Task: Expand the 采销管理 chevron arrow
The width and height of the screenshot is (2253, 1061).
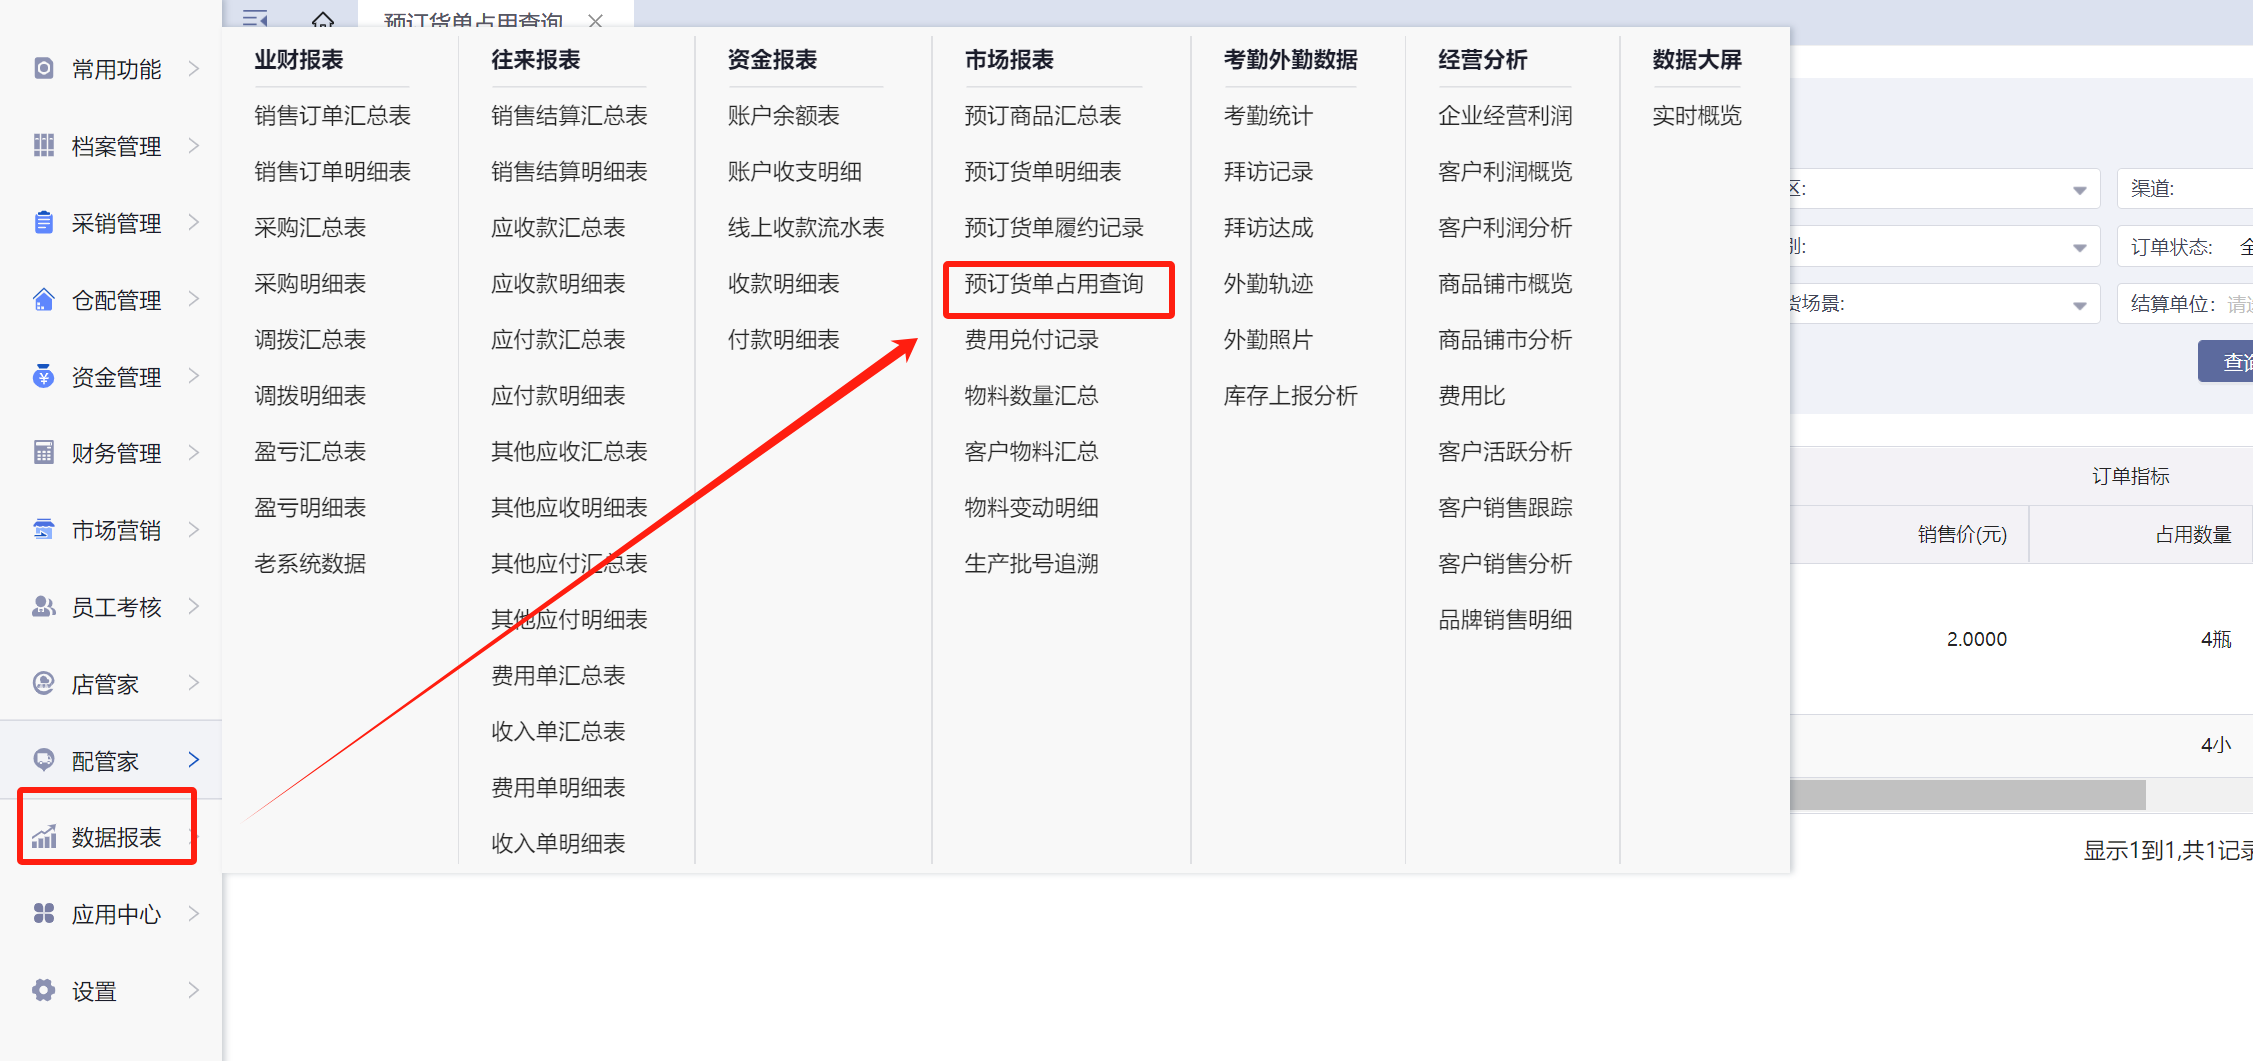Action: pos(194,222)
